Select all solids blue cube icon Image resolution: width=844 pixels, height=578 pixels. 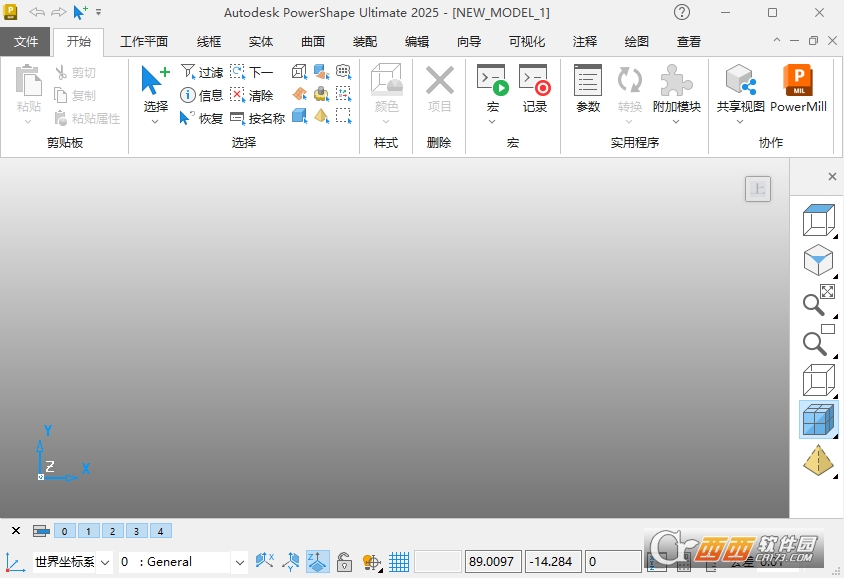coord(299,116)
